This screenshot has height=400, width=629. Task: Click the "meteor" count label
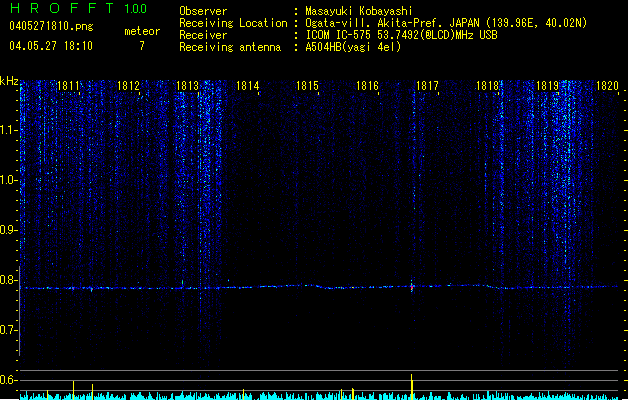(x=142, y=31)
